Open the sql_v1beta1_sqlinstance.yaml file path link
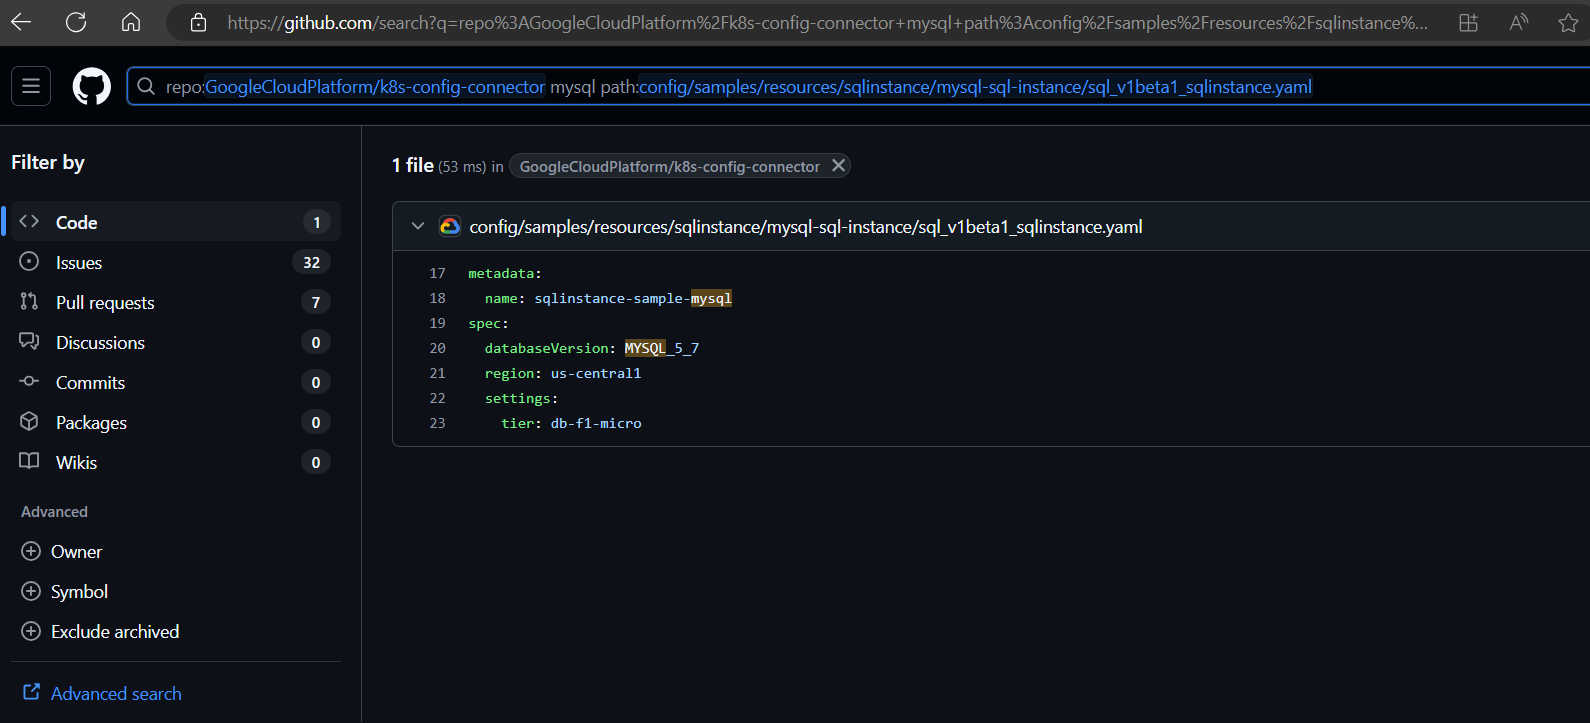 coord(806,227)
